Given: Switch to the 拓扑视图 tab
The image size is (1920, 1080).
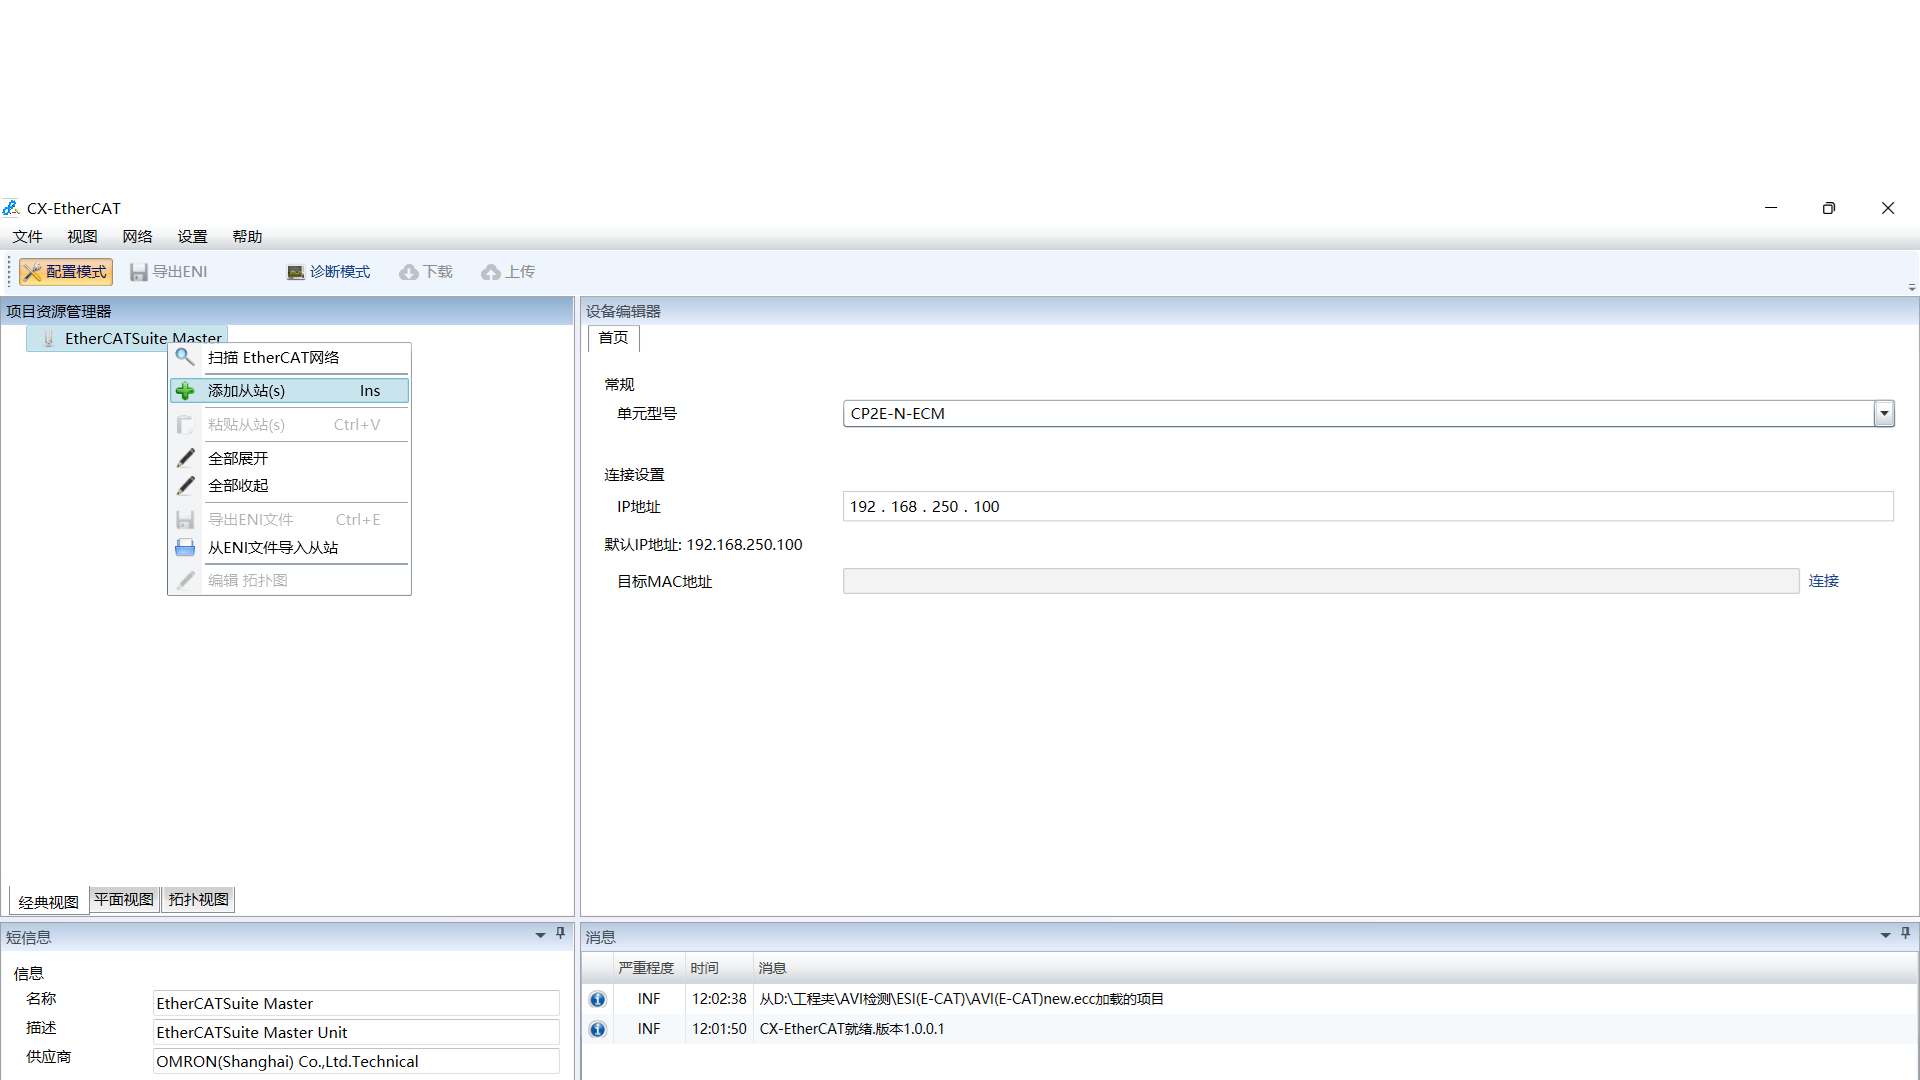Looking at the screenshot, I should pyautogui.click(x=198, y=899).
